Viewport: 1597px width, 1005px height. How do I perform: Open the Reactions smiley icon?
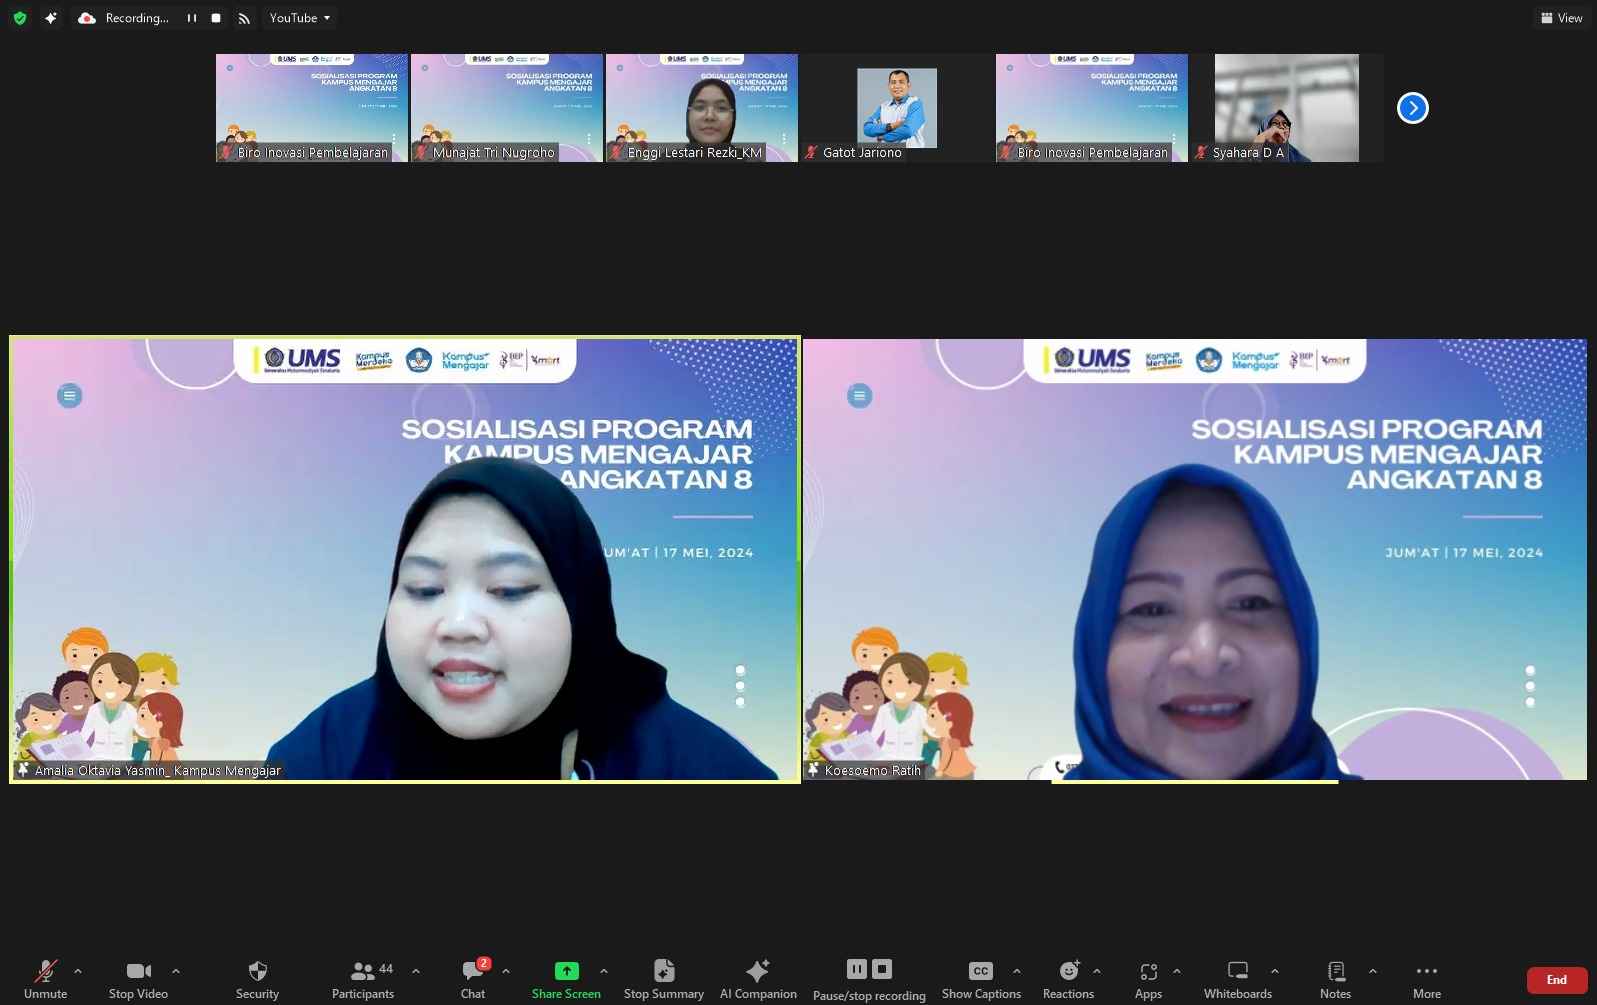[1069, 971]
